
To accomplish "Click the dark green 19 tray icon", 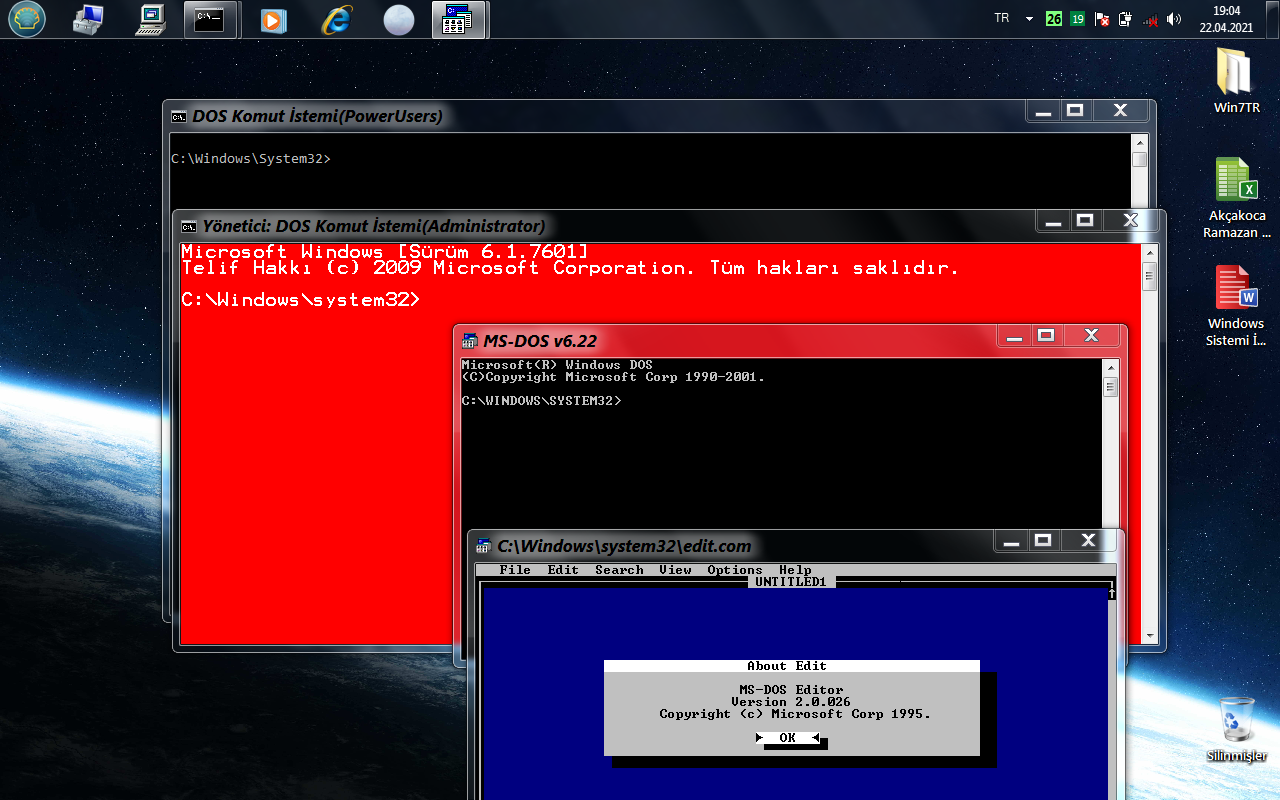I will (x=1077, y=18).
